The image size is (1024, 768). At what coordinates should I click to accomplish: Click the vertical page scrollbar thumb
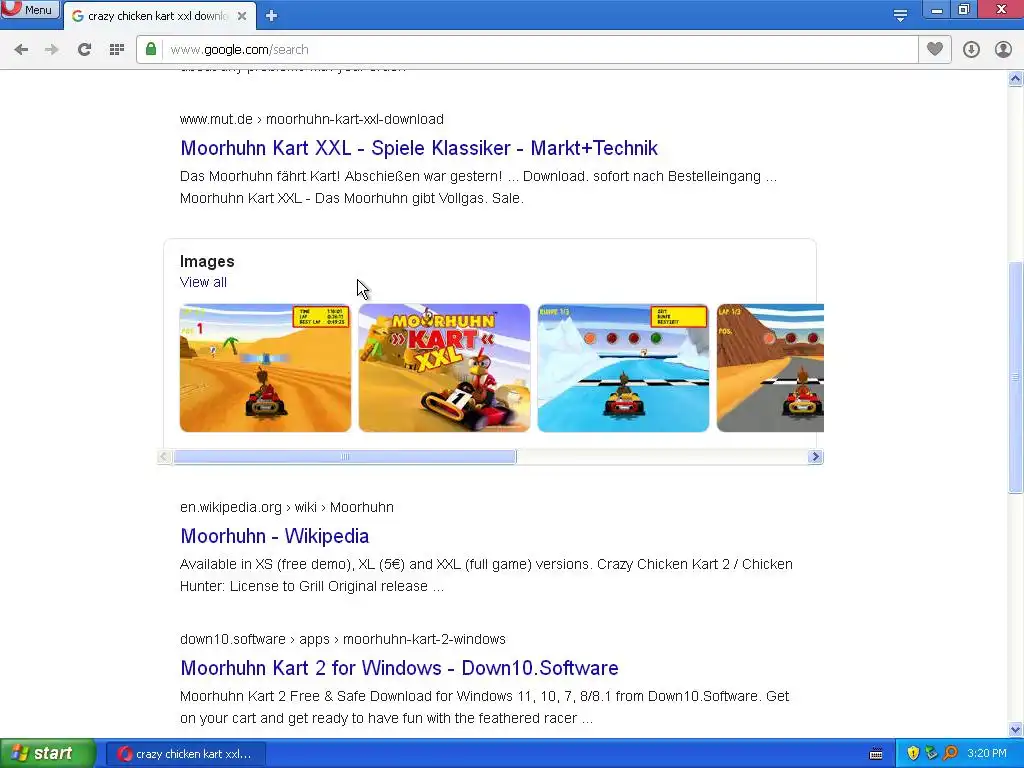(x=1016, y=377)
